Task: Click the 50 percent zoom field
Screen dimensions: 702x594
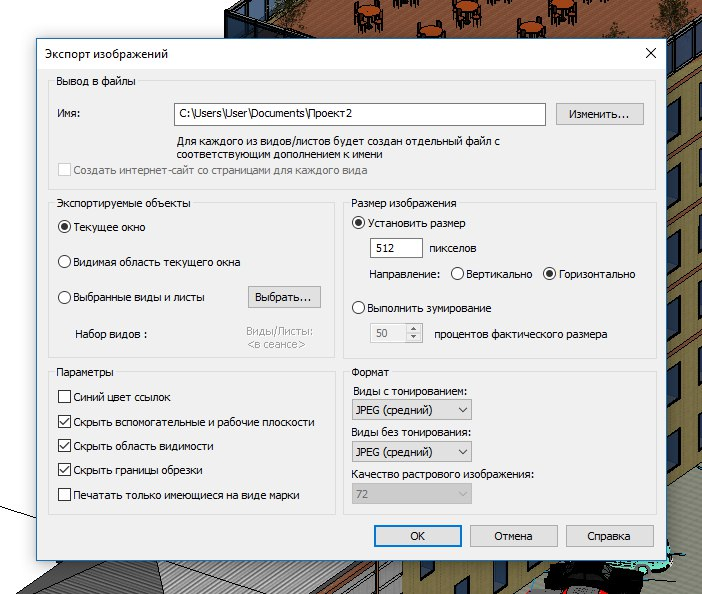Action: tap(388, 333)
